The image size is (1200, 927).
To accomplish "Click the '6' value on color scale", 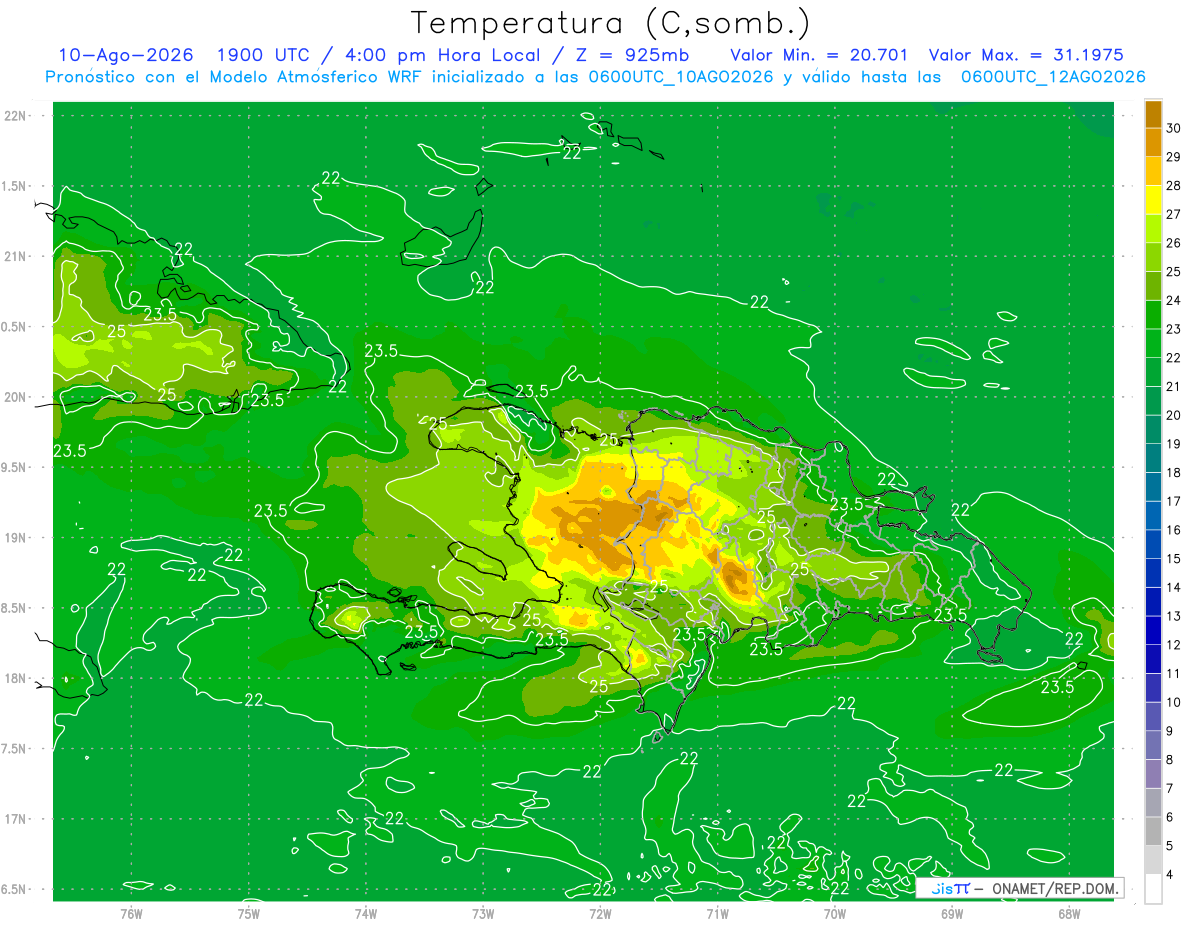I will [1169, 817].
